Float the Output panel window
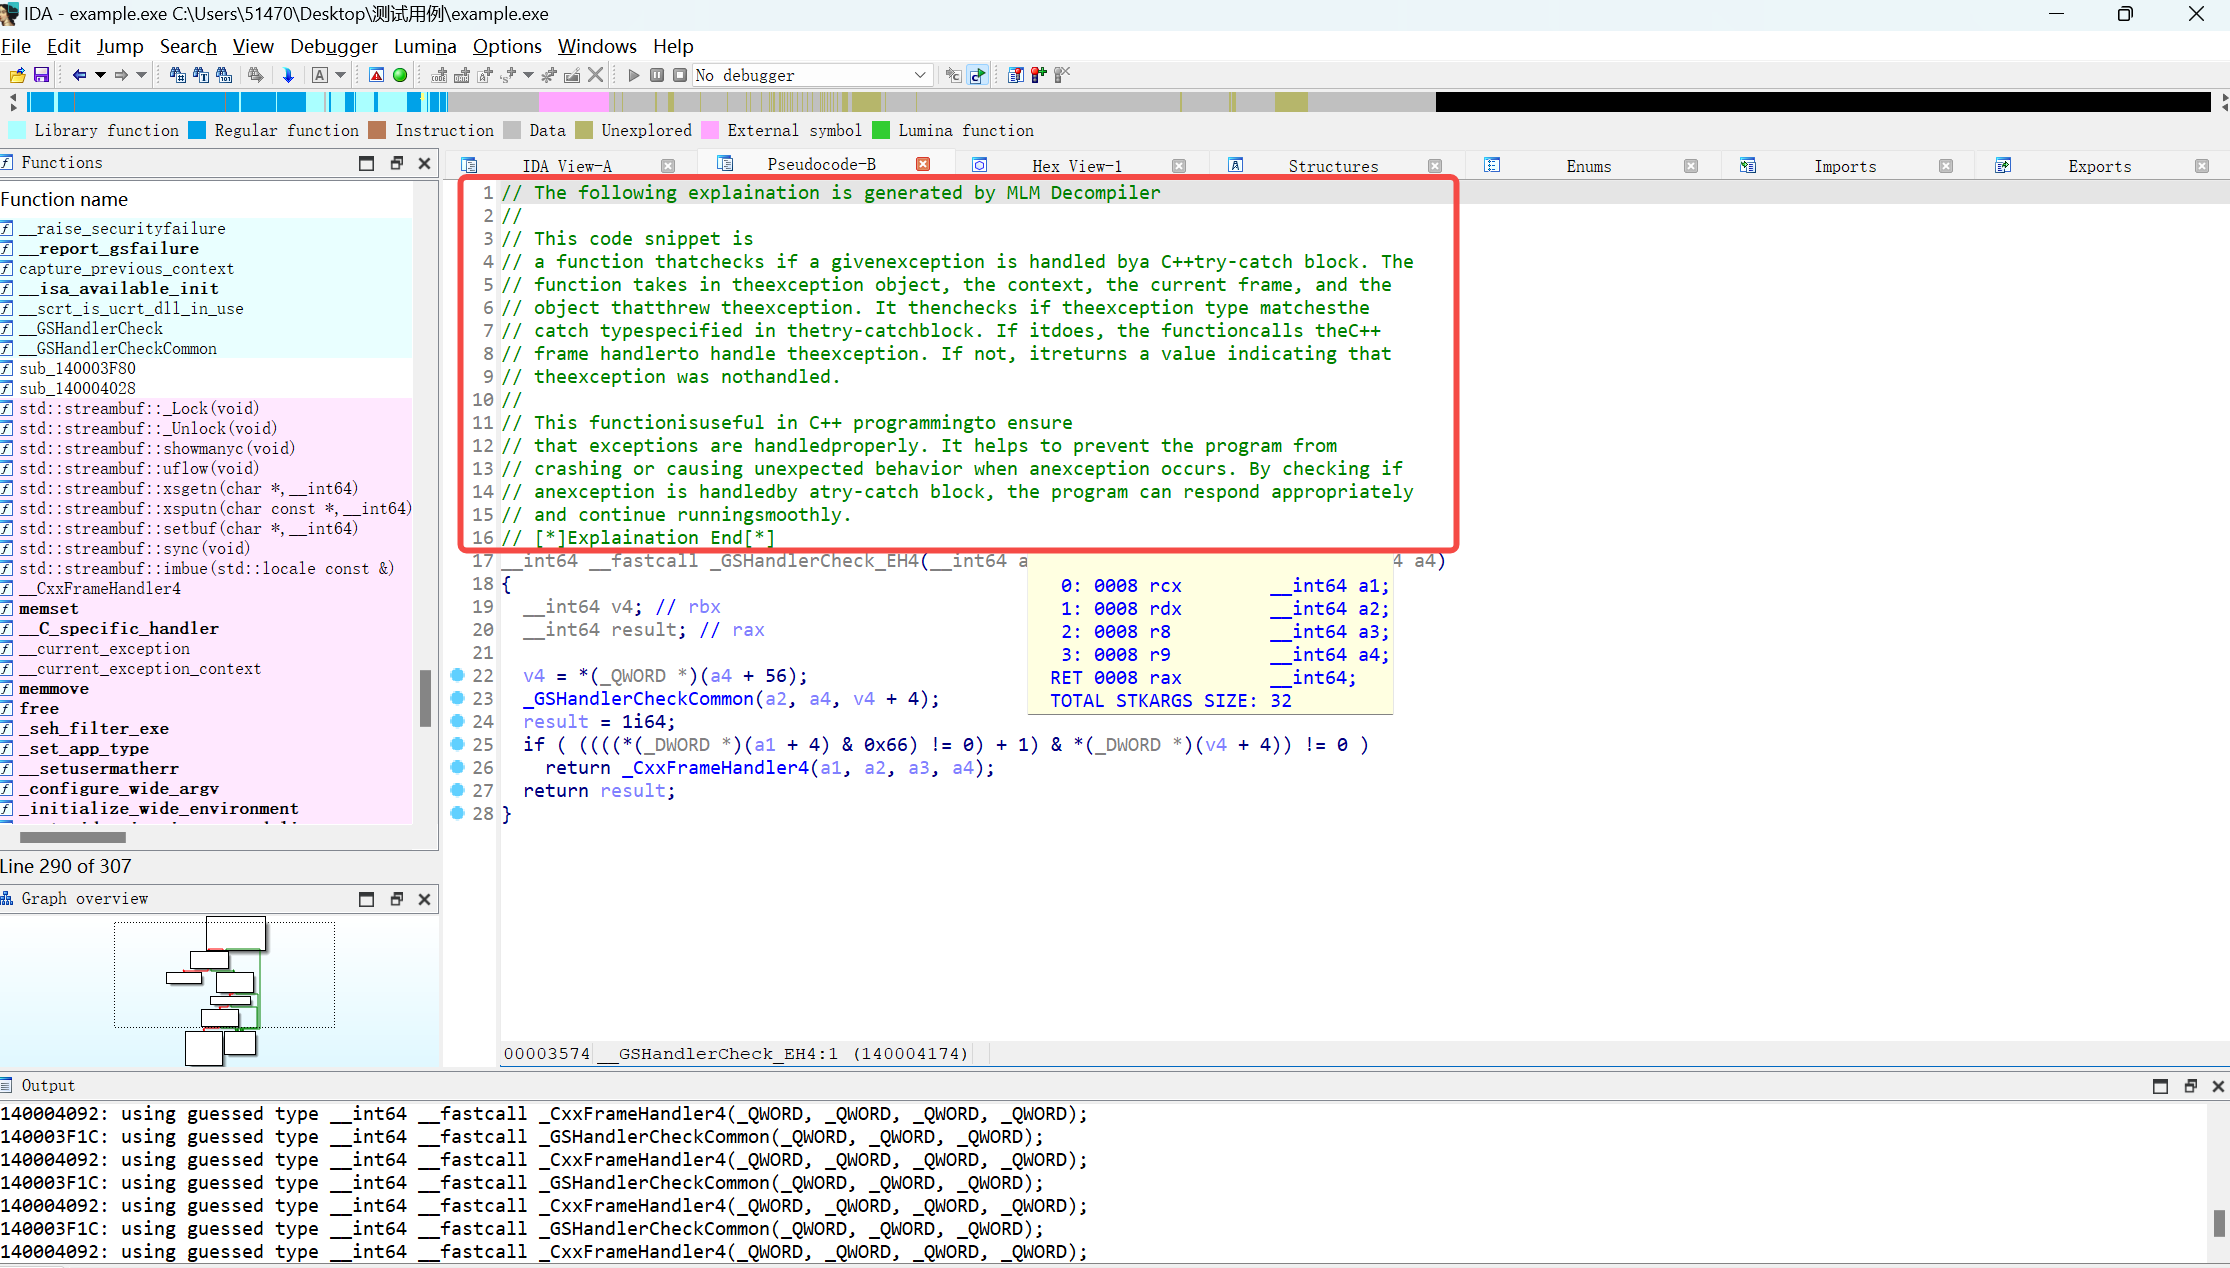Viewport: 2230px width, 1268px height. point(2190,1086)
